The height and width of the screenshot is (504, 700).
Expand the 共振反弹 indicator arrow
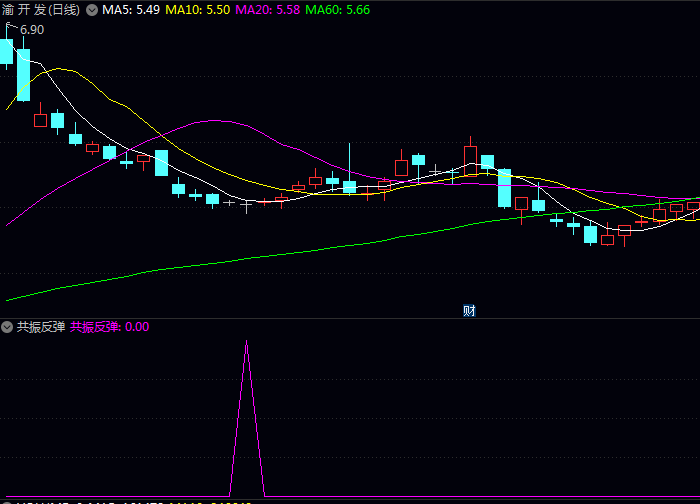(7, 327)
